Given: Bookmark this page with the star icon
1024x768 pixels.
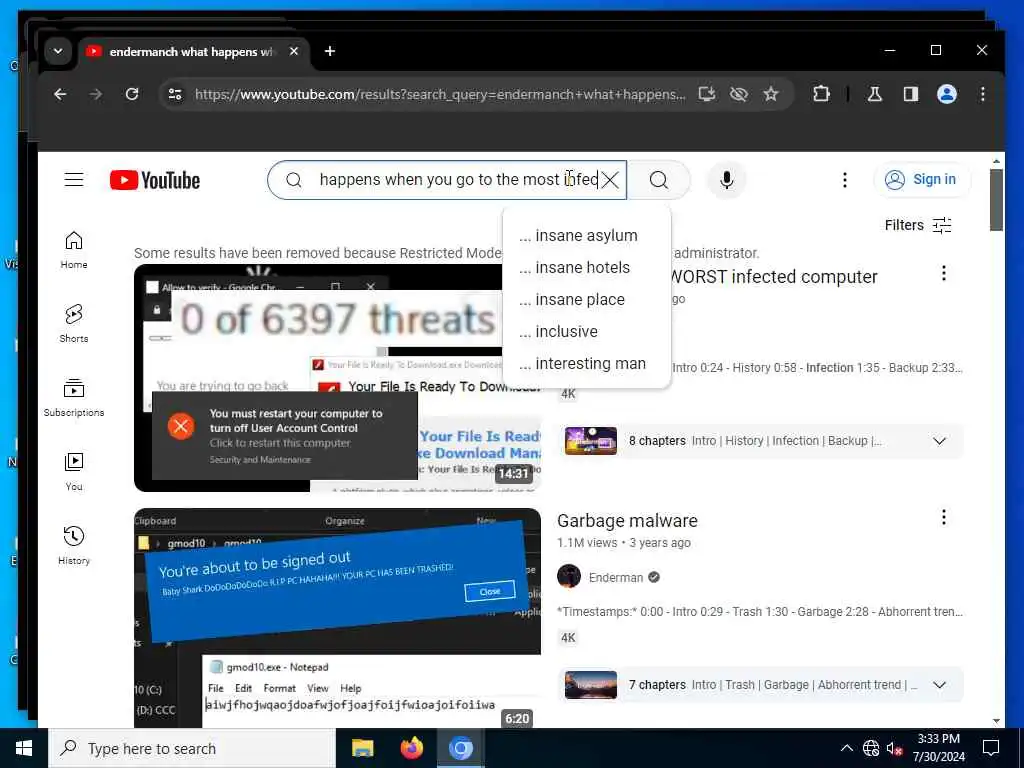Looking at the screenshot, I should click(x=771, y=94).
